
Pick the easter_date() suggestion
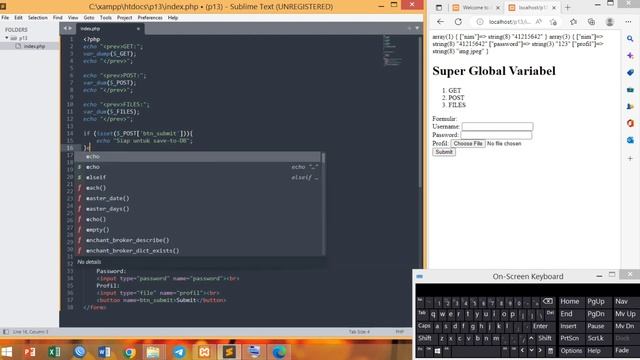coord(198,198)
